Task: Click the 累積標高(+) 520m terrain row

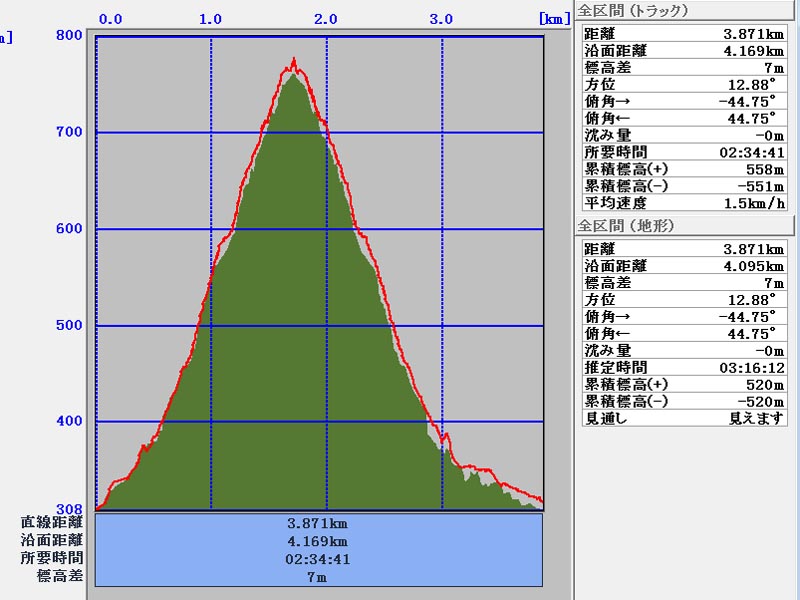Action: [x=683, y=385]
